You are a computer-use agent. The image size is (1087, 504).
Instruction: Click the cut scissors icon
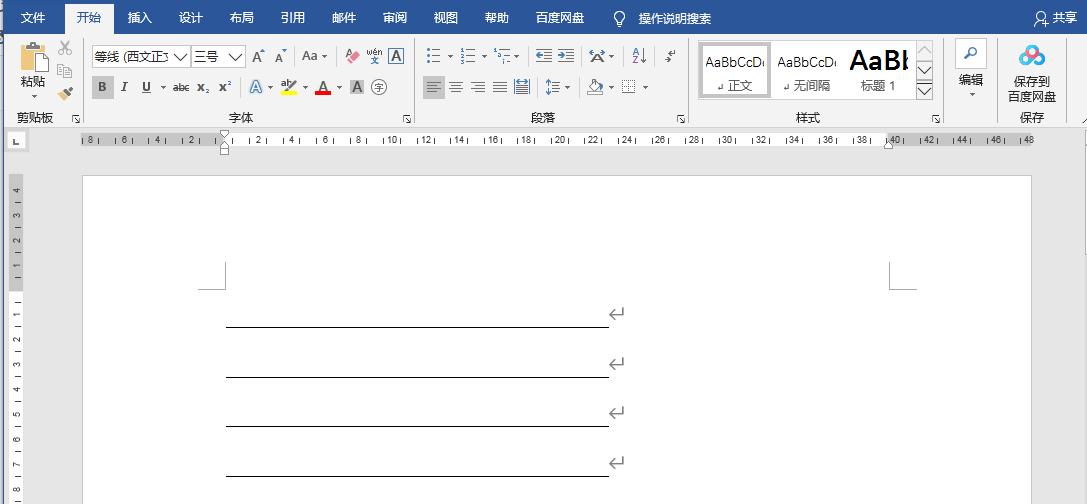click(x=65, y=48)
